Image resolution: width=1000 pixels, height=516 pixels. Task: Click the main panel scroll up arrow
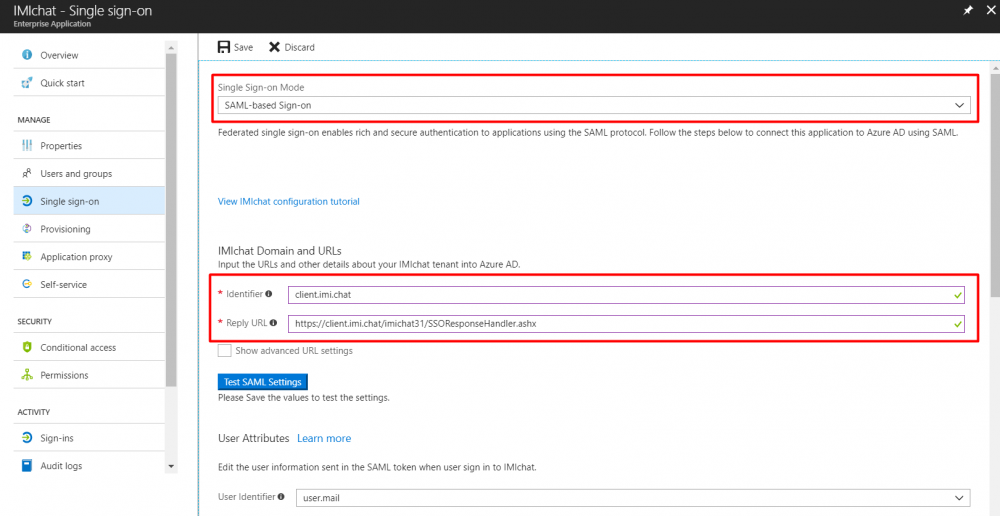[x=994, y=66]
